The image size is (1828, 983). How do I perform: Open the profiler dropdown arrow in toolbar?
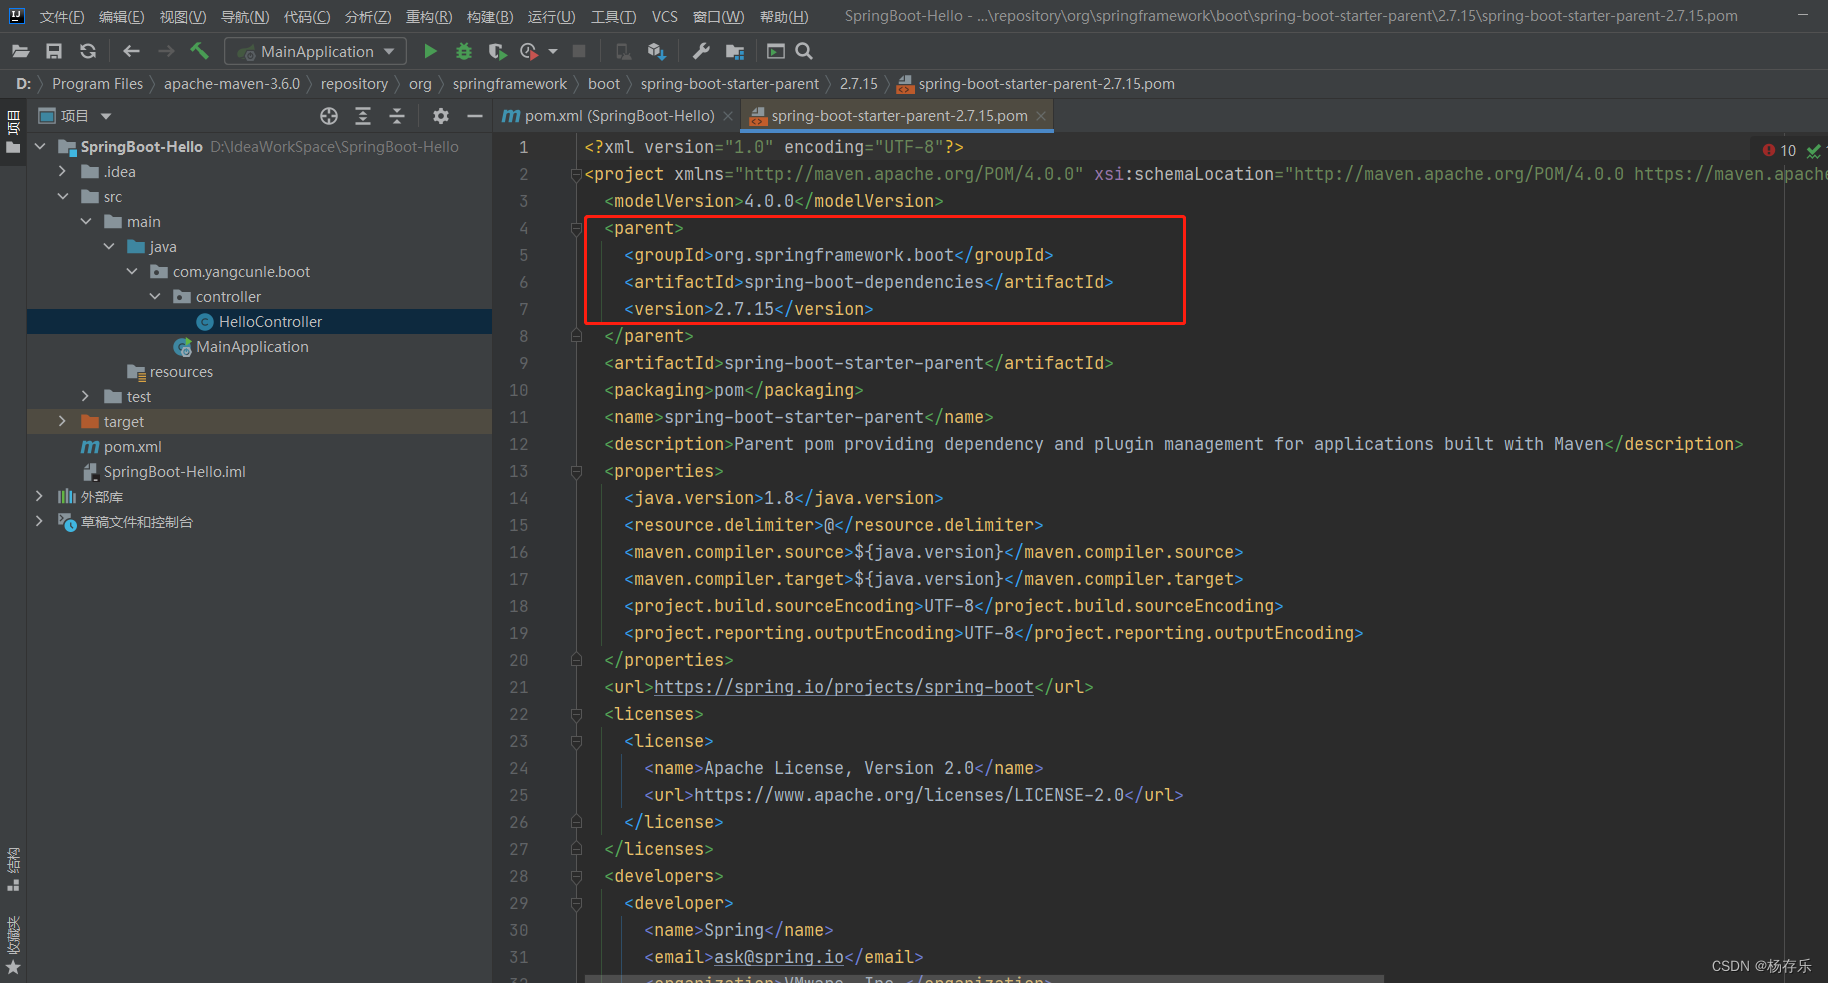tap(553, 51)
